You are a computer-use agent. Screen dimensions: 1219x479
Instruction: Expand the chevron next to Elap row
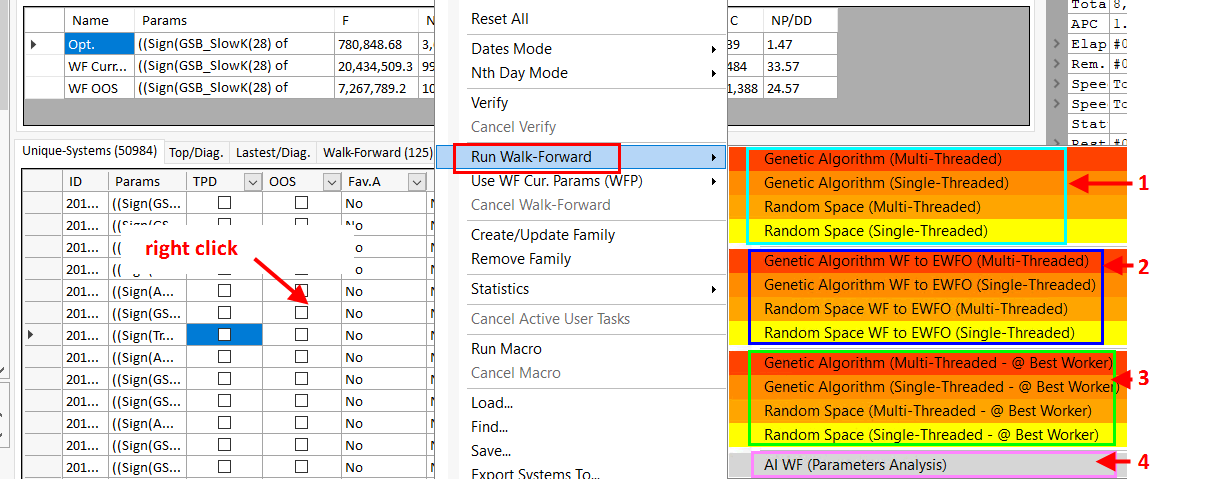coord(1057,44)
